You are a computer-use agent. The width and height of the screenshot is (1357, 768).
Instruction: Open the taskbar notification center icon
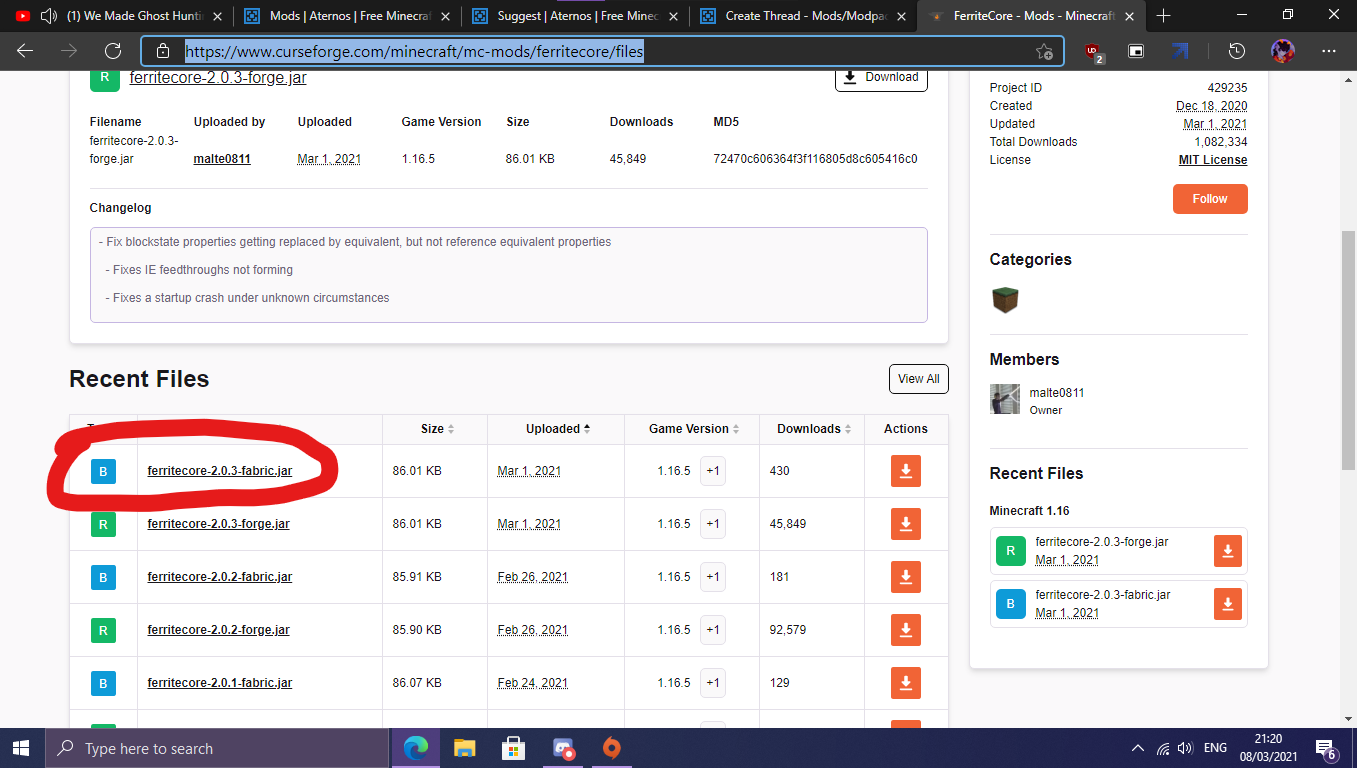[x=1327, y=749]
